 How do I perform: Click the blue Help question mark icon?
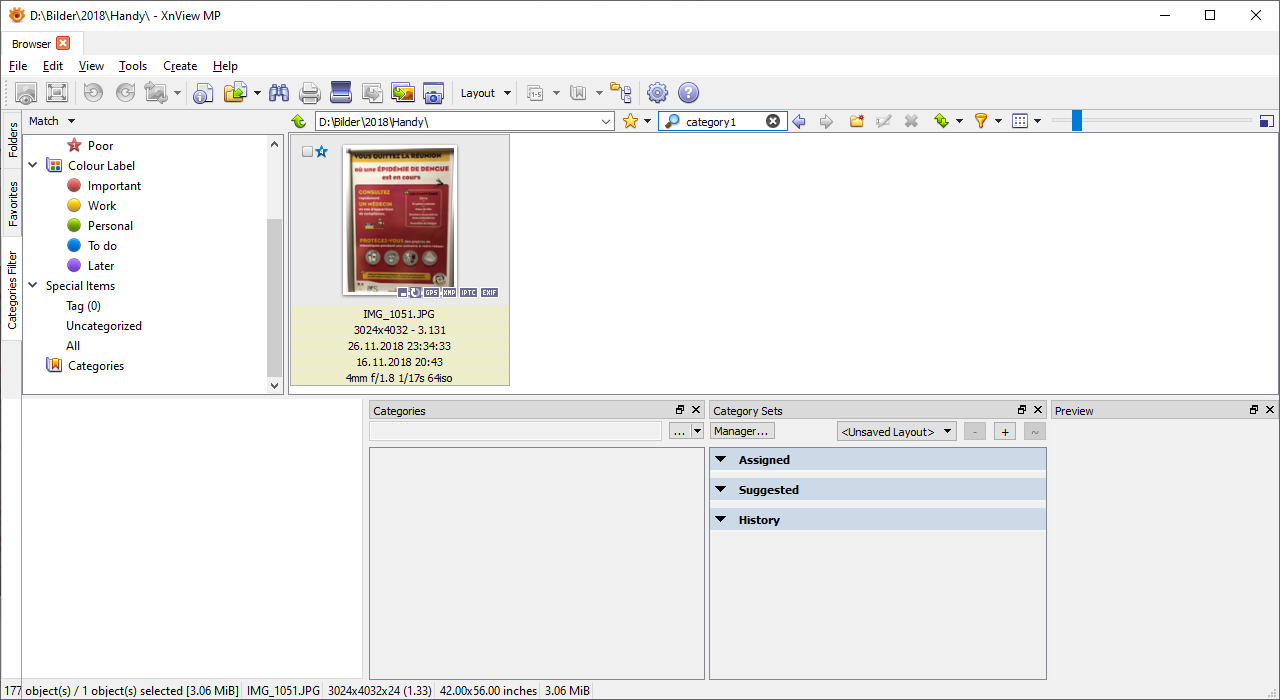(688, 93)
